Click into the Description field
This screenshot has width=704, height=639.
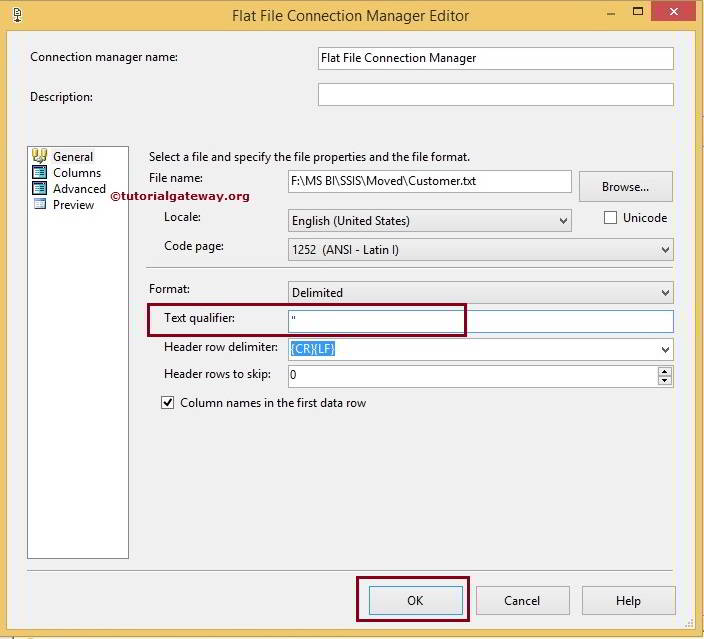pos(496,95)
